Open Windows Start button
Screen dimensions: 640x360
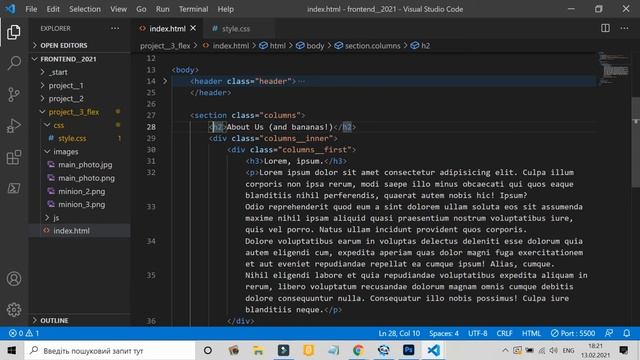[x=12, y=350]
